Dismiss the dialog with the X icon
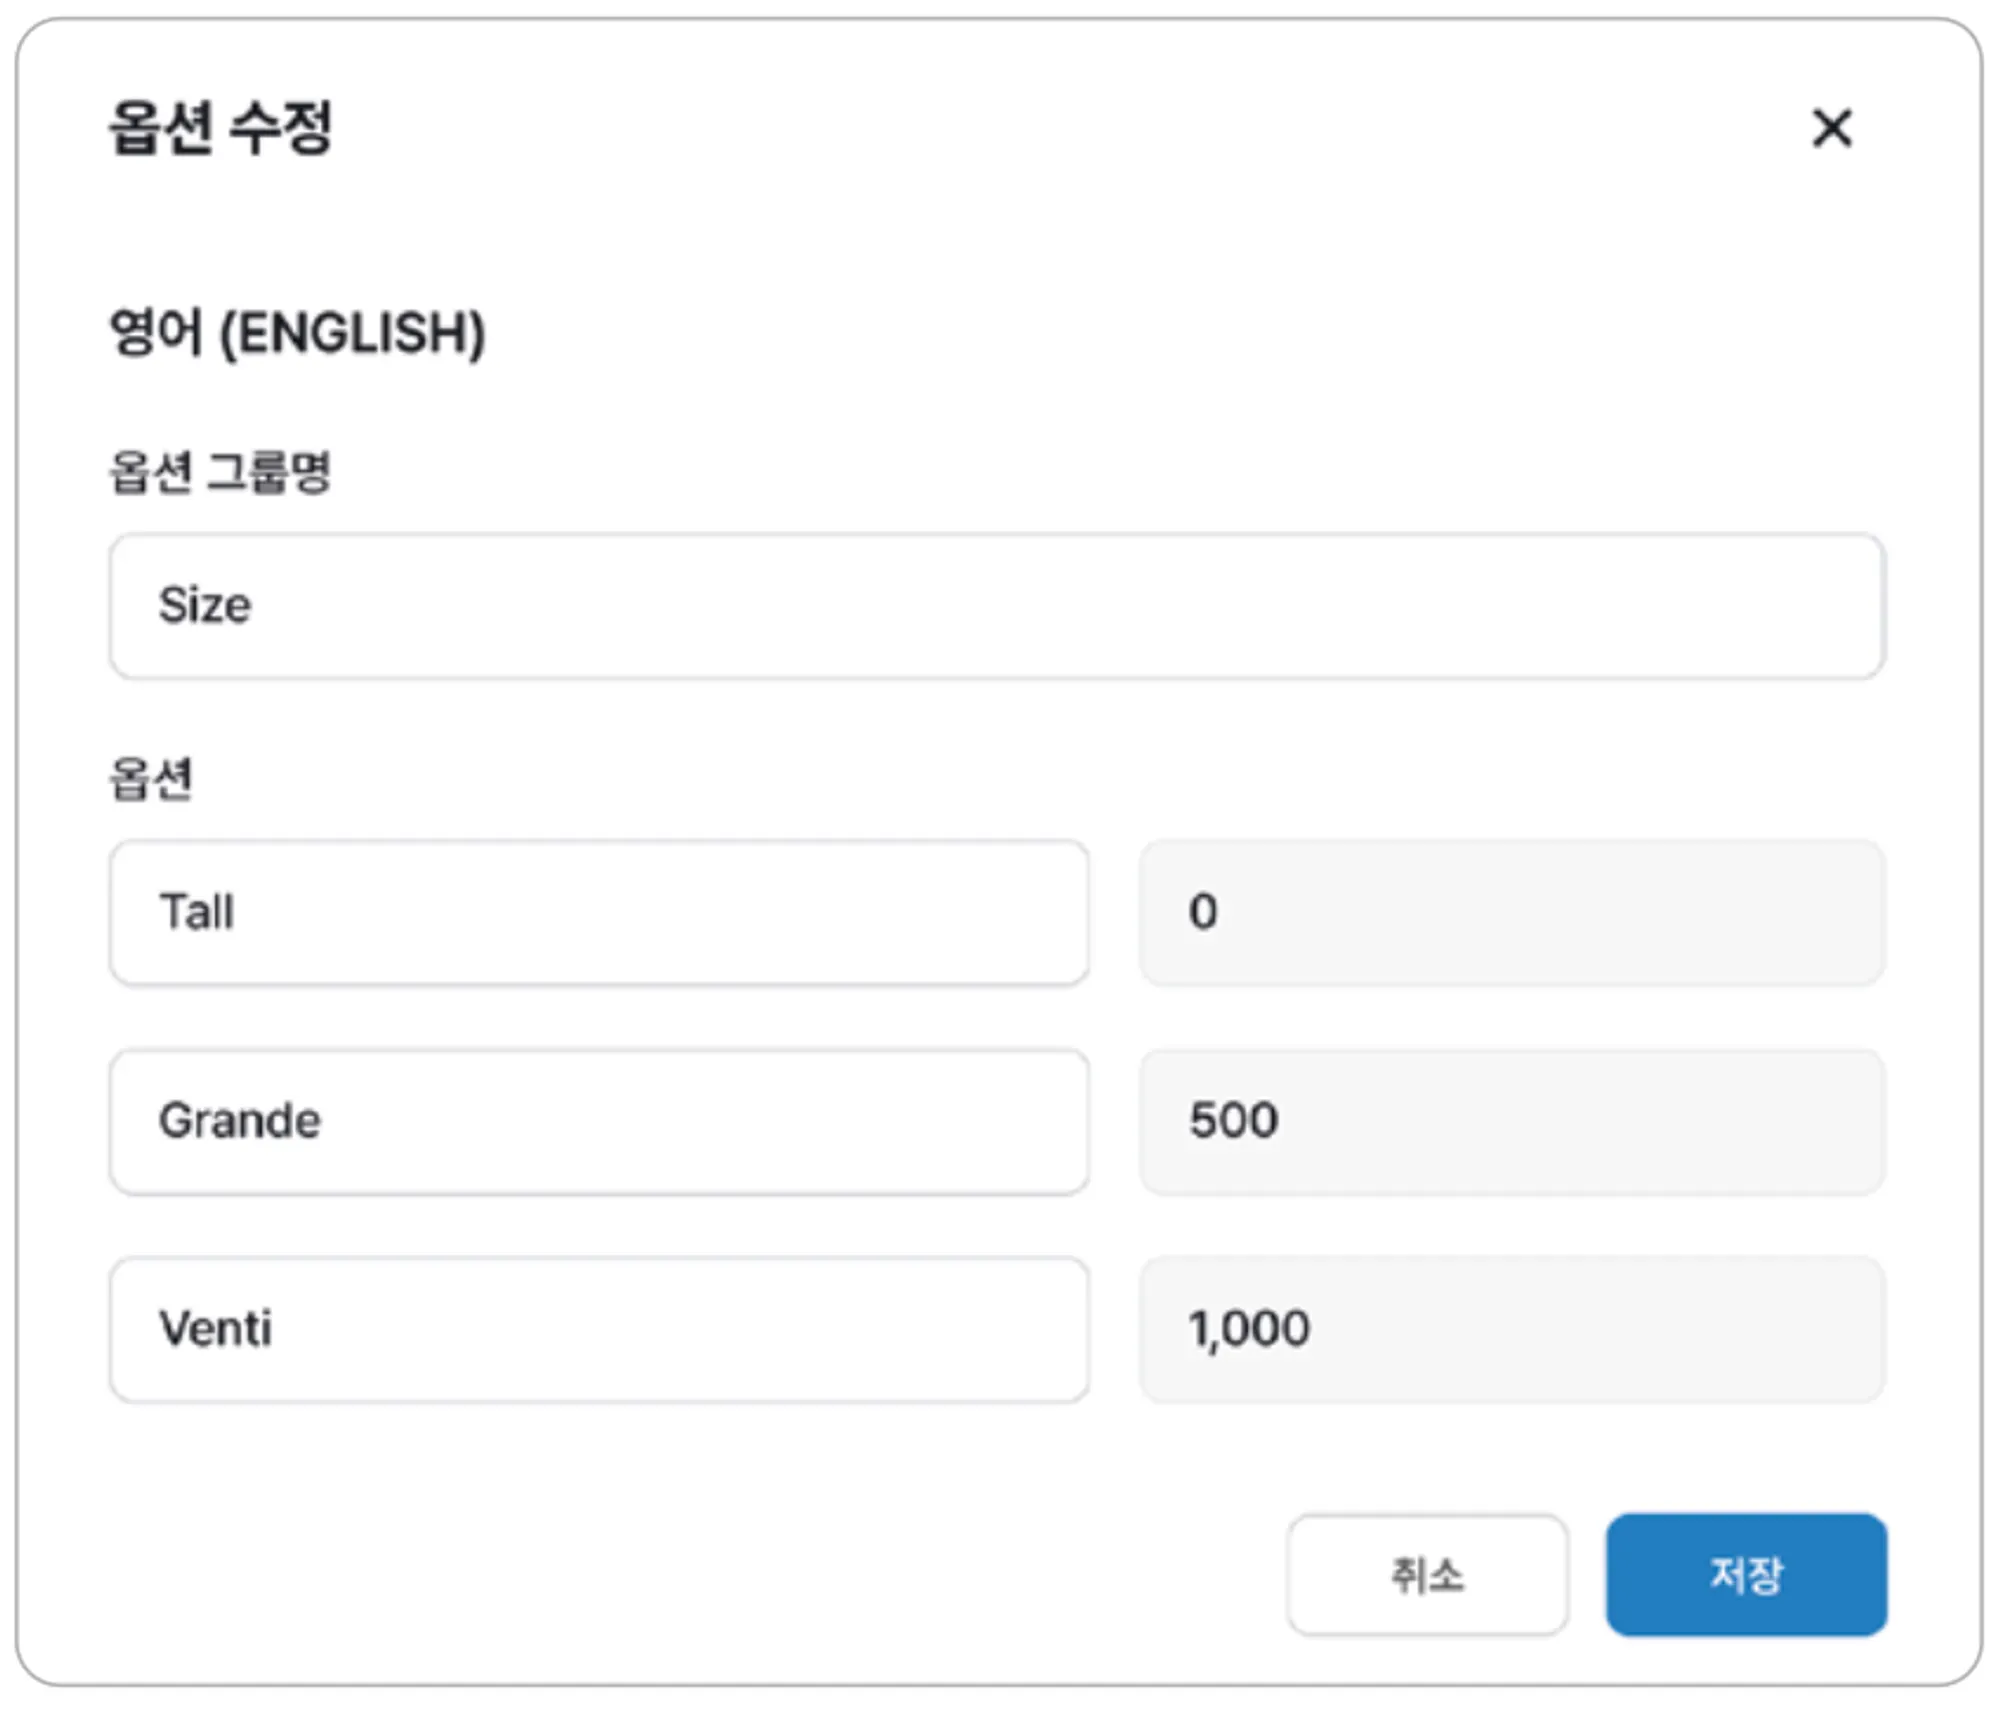2000x1717 pixels. [1831, 129]
